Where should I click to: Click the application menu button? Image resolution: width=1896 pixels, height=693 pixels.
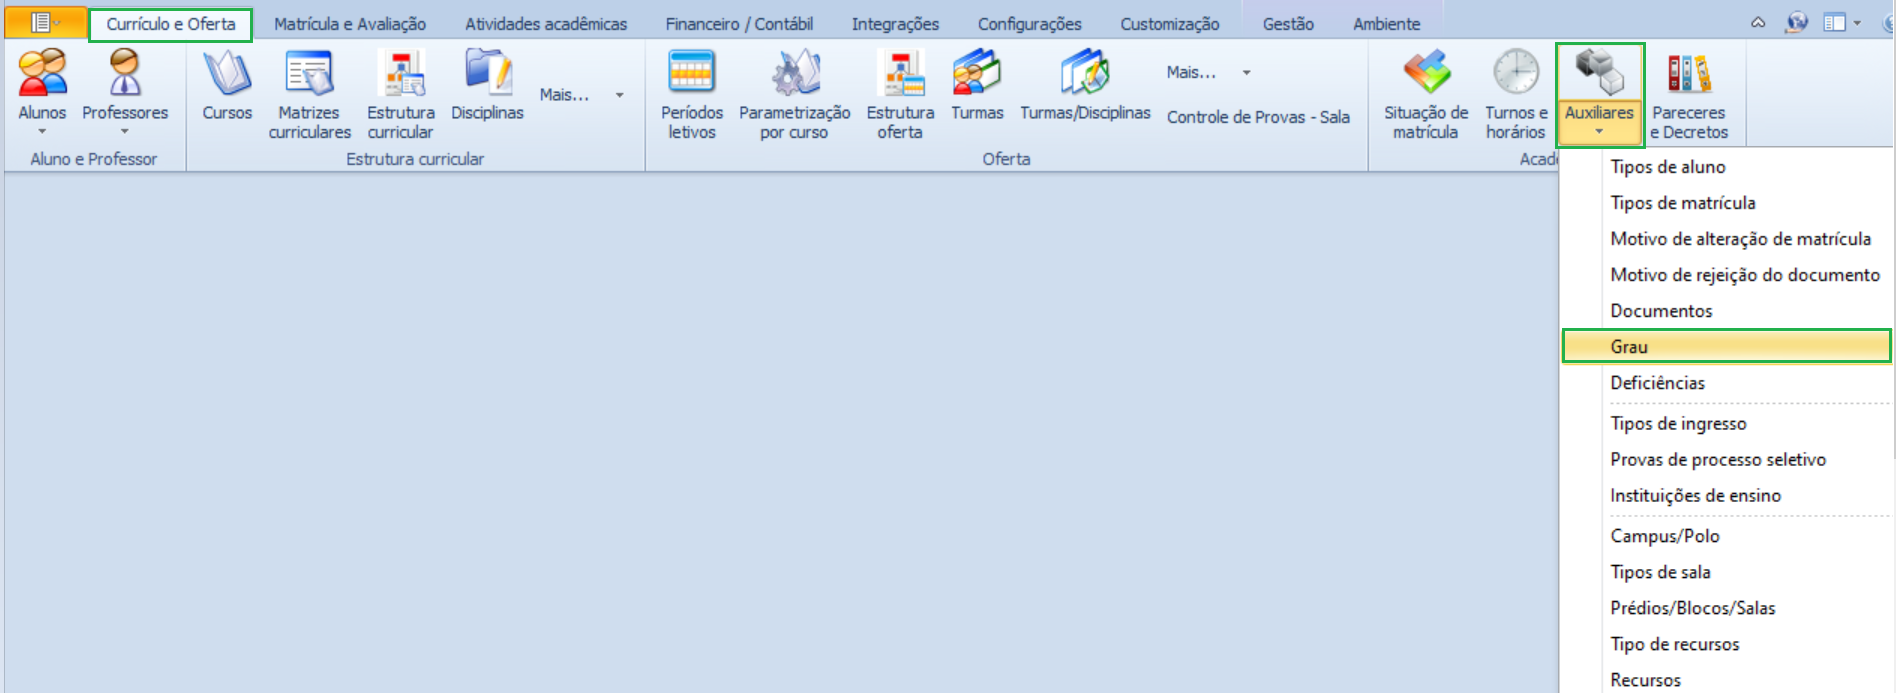point(45,23)
